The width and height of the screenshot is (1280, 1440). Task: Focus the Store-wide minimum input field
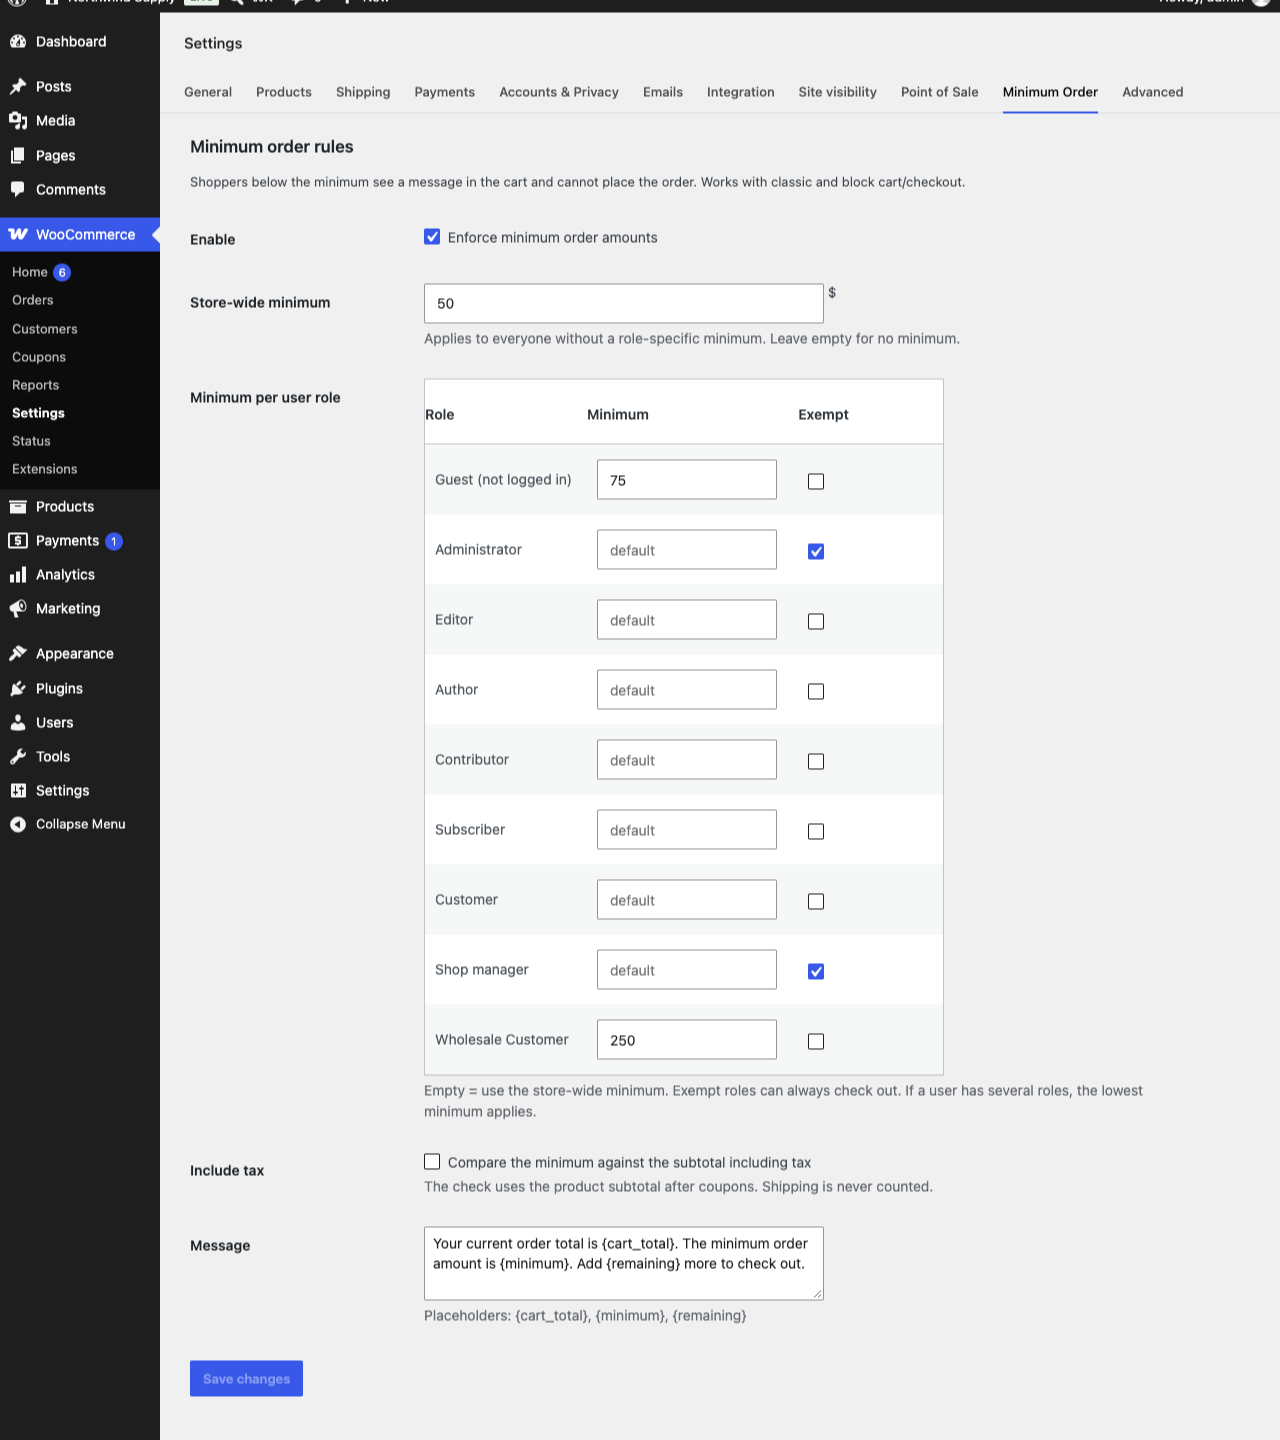pos(624,304)
